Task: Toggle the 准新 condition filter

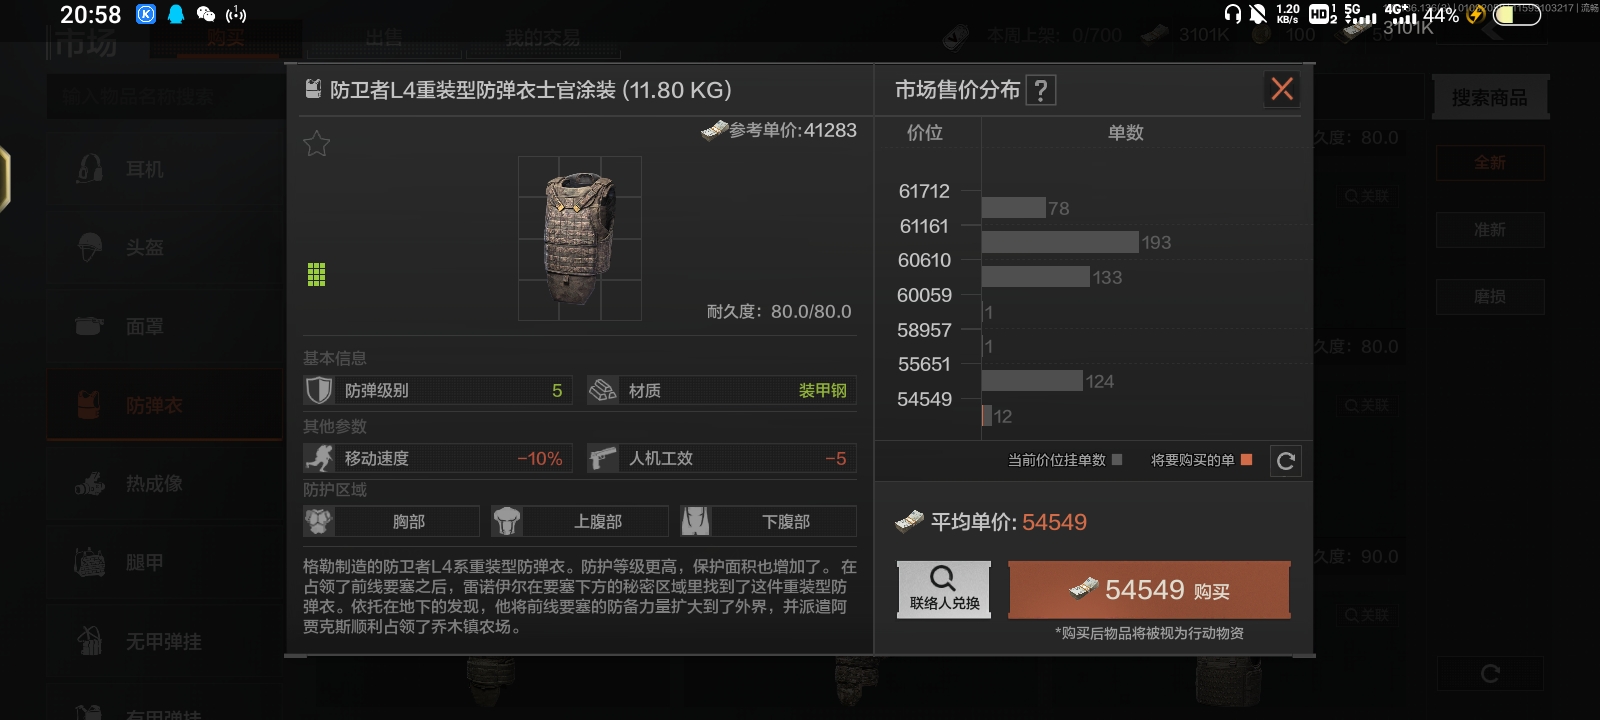Action: tap(1490, 230)
